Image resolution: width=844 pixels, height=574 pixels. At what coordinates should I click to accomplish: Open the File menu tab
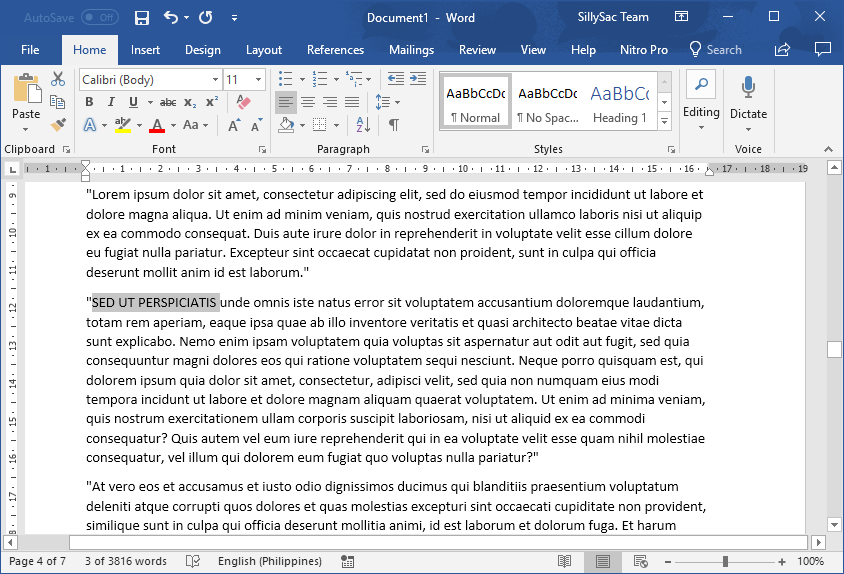coord(30,50)
